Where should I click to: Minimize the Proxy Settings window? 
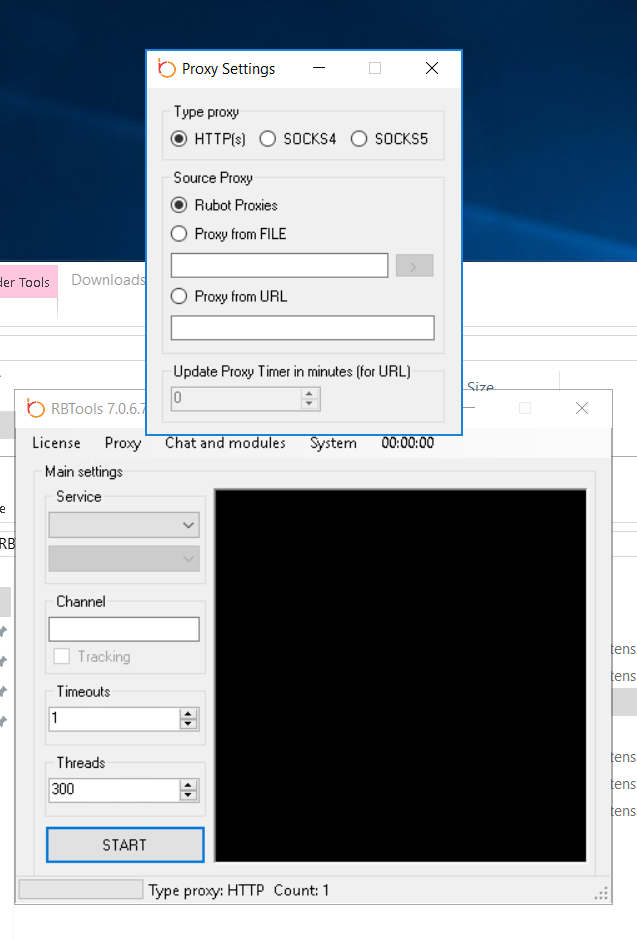[319, 69]
